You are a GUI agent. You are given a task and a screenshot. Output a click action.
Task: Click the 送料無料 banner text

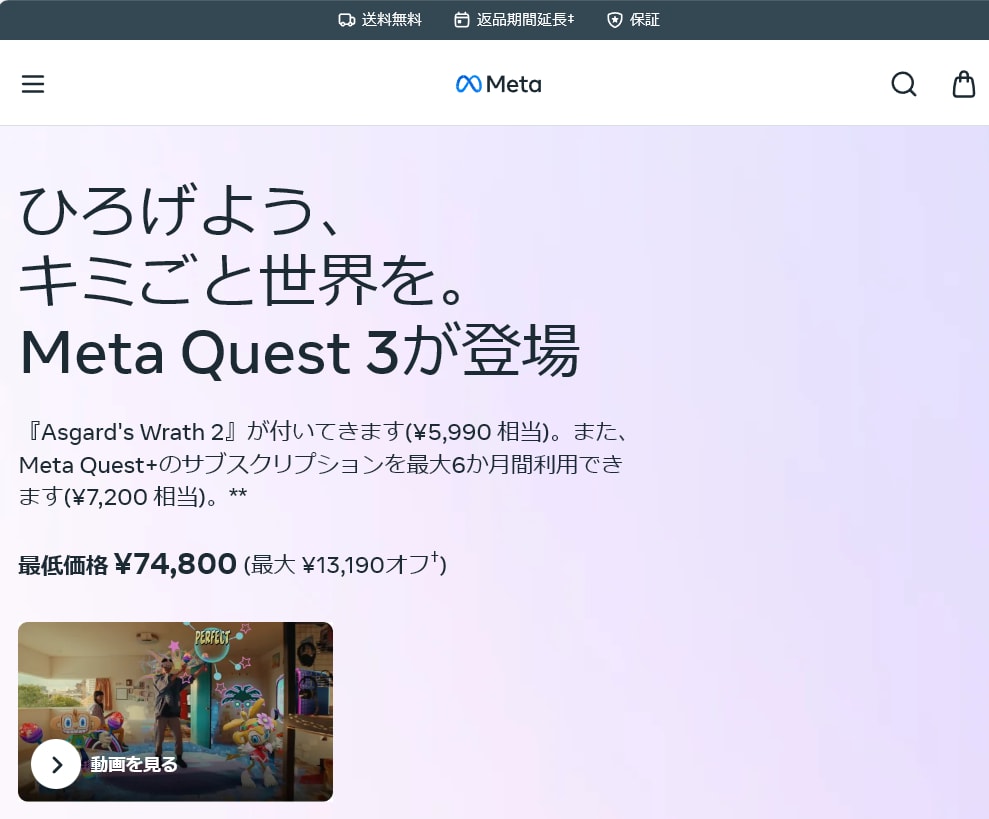coord(391,20)
